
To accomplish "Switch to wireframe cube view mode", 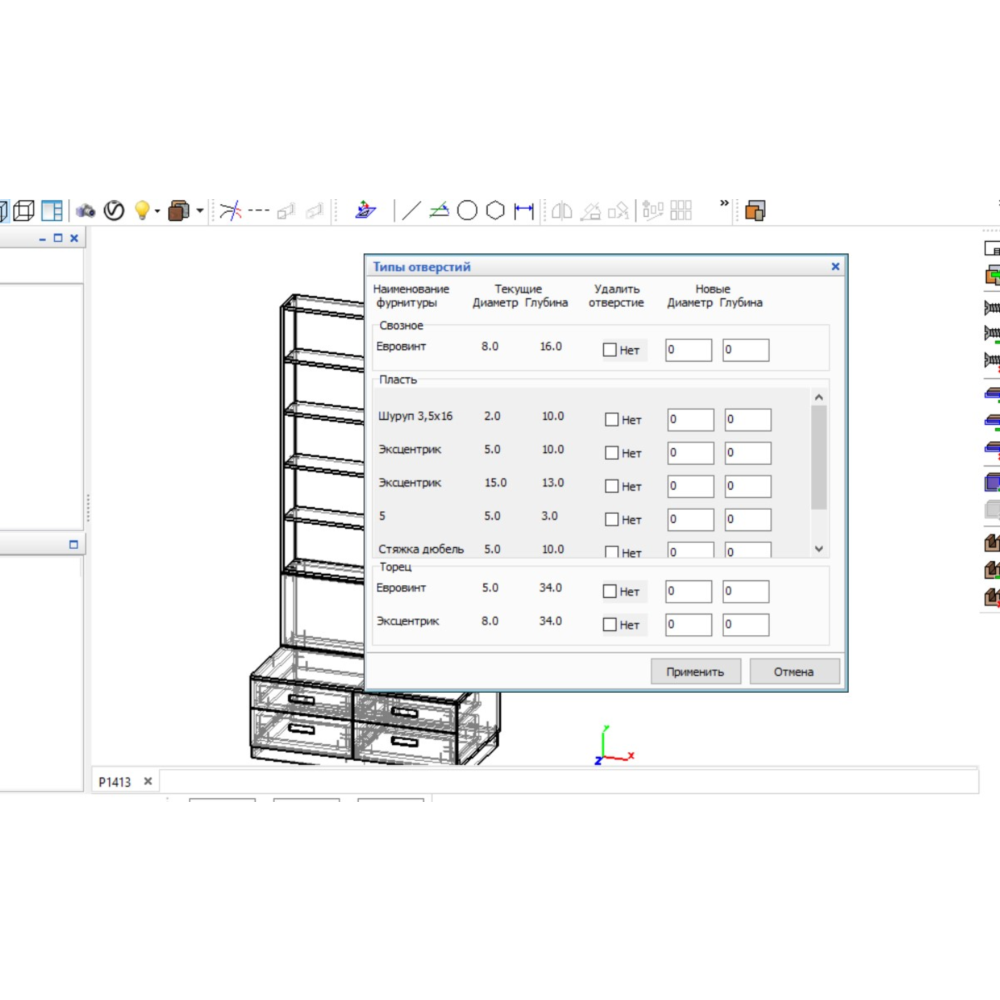I will (23, 211).
